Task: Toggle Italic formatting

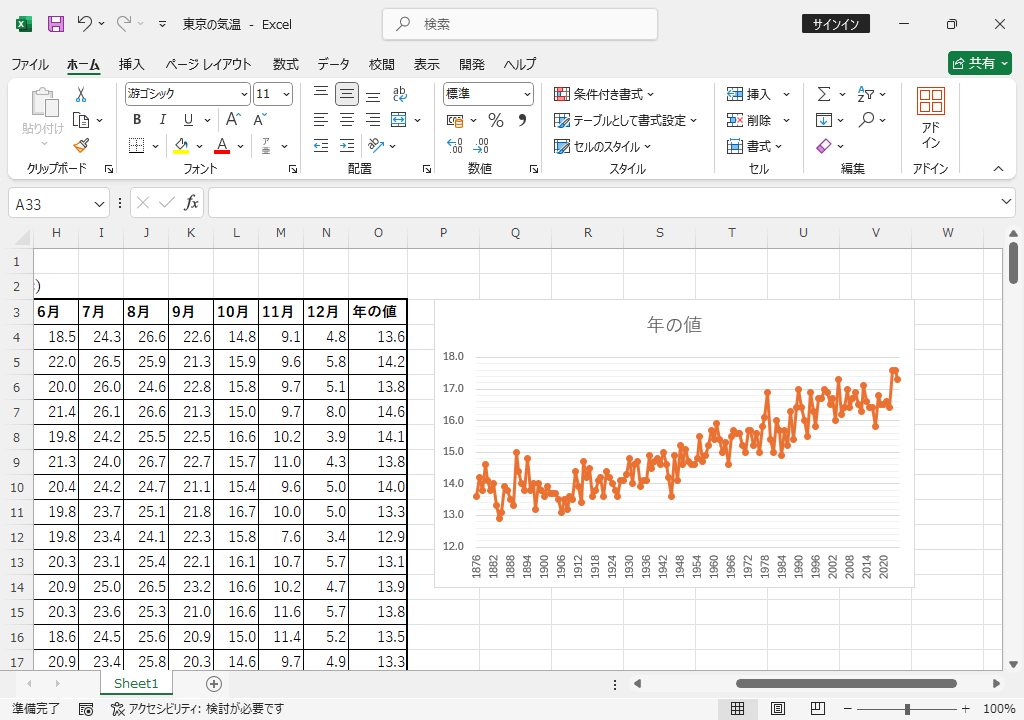Action: pos(163,120)
